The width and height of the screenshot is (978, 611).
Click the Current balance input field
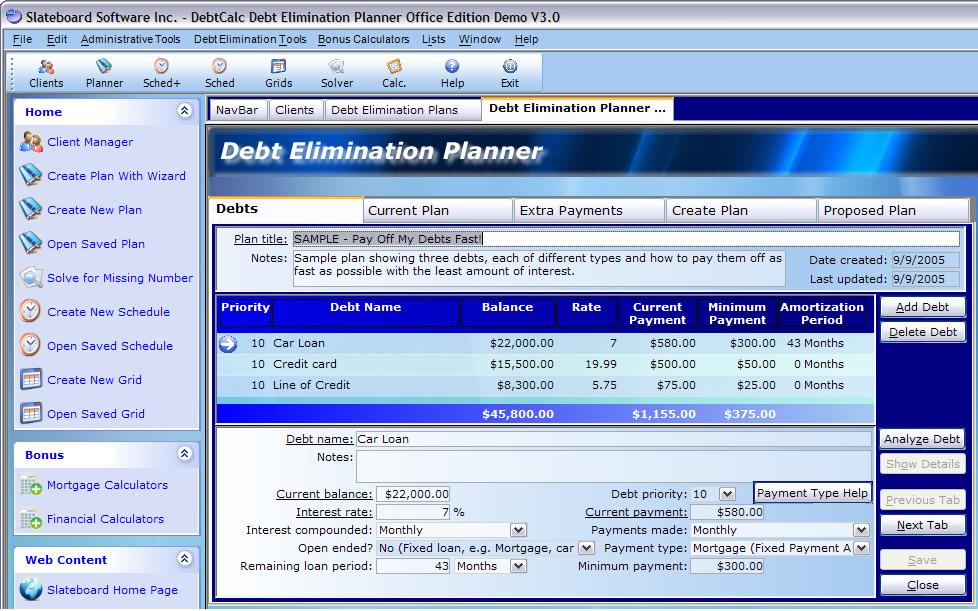(413, 494)
